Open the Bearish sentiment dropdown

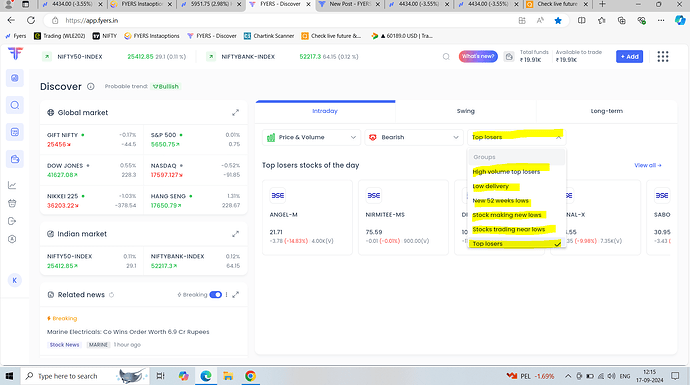[414, 137]
